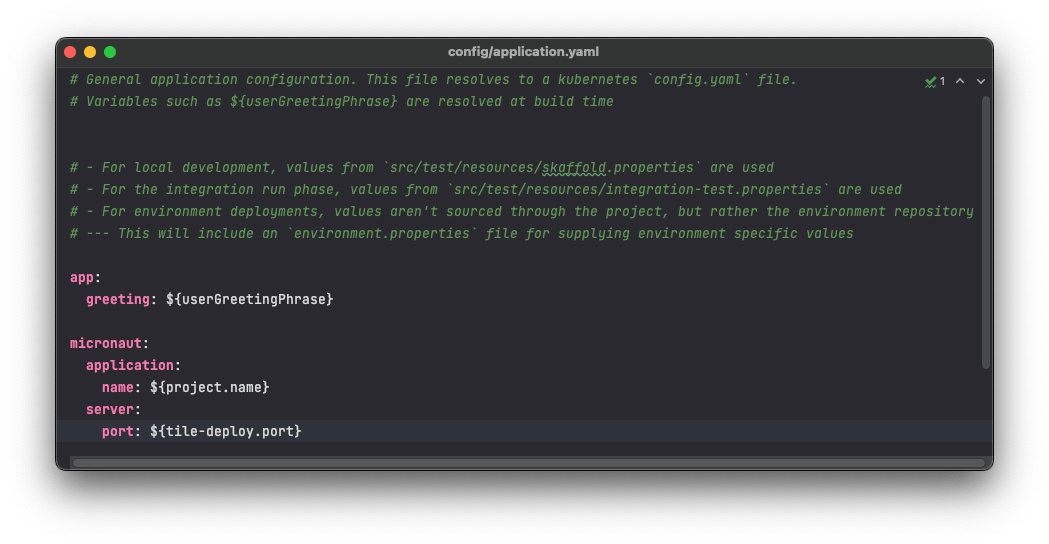Click the 'greeting' YAML key
This screenshot has height=544, width=1049.
(x=118, y=300)
